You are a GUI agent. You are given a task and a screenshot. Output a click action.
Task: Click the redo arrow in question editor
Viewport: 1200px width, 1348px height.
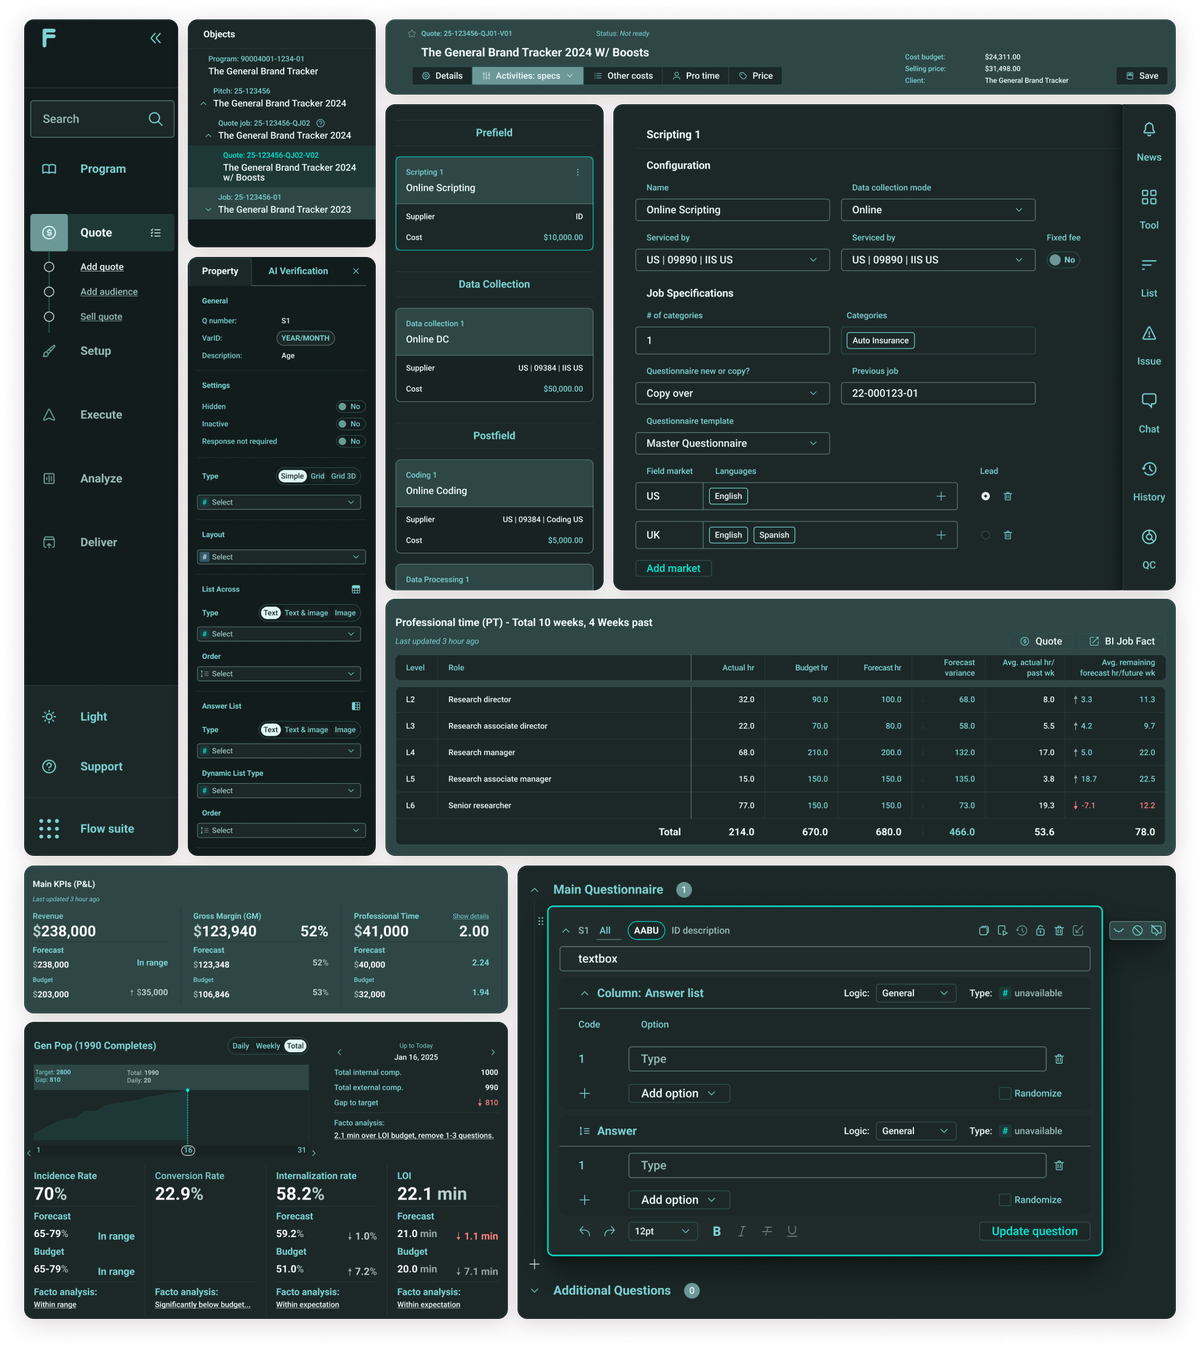tap(609, 1231)
